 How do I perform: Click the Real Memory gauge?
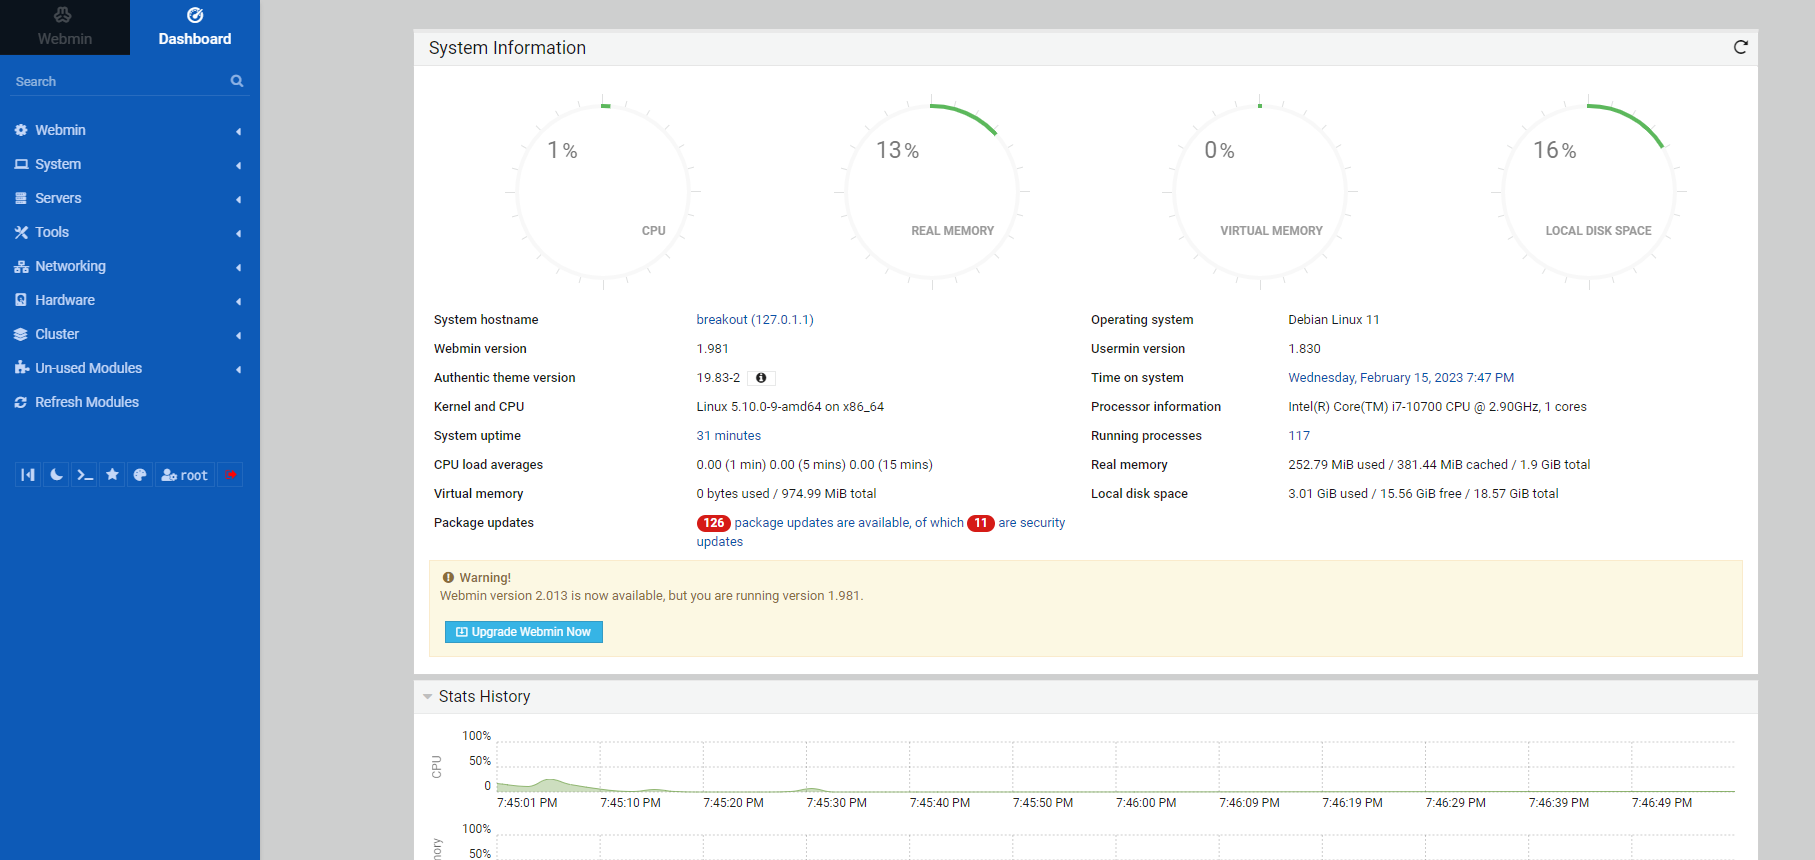click(932, 190)
